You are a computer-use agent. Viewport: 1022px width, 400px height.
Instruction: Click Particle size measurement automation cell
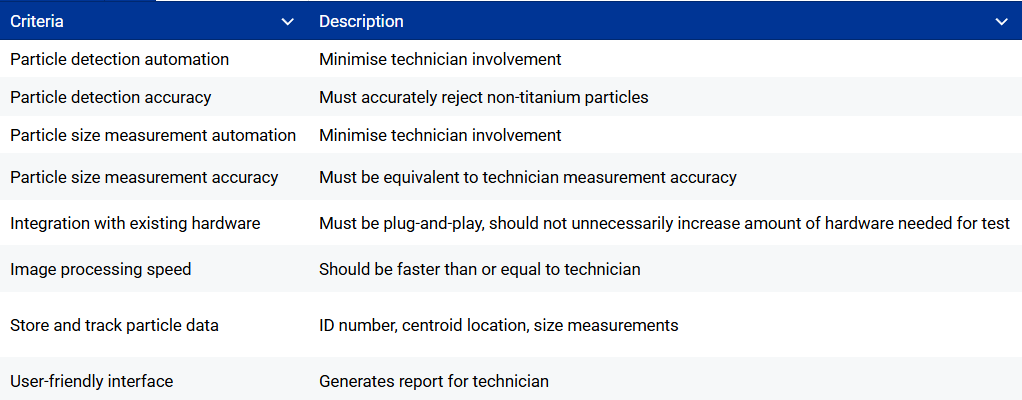point(153,135)
